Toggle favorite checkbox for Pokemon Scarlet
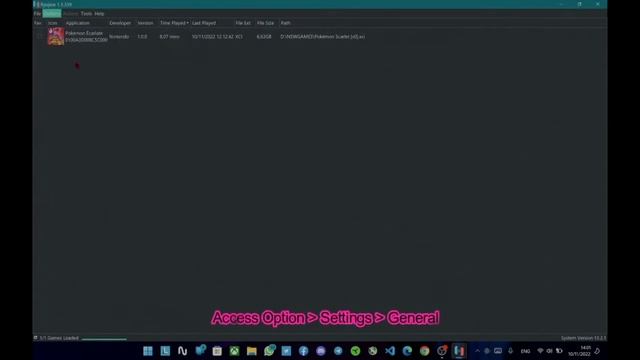 pyautogui.click(x=40, y=36)
